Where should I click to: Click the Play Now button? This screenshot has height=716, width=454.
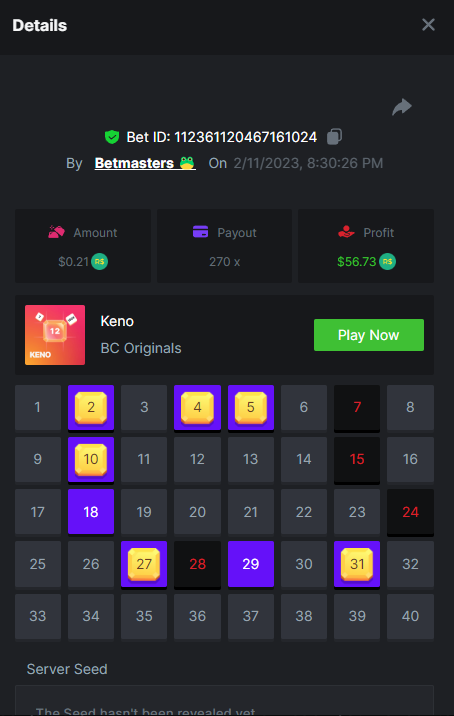(369, 335)
